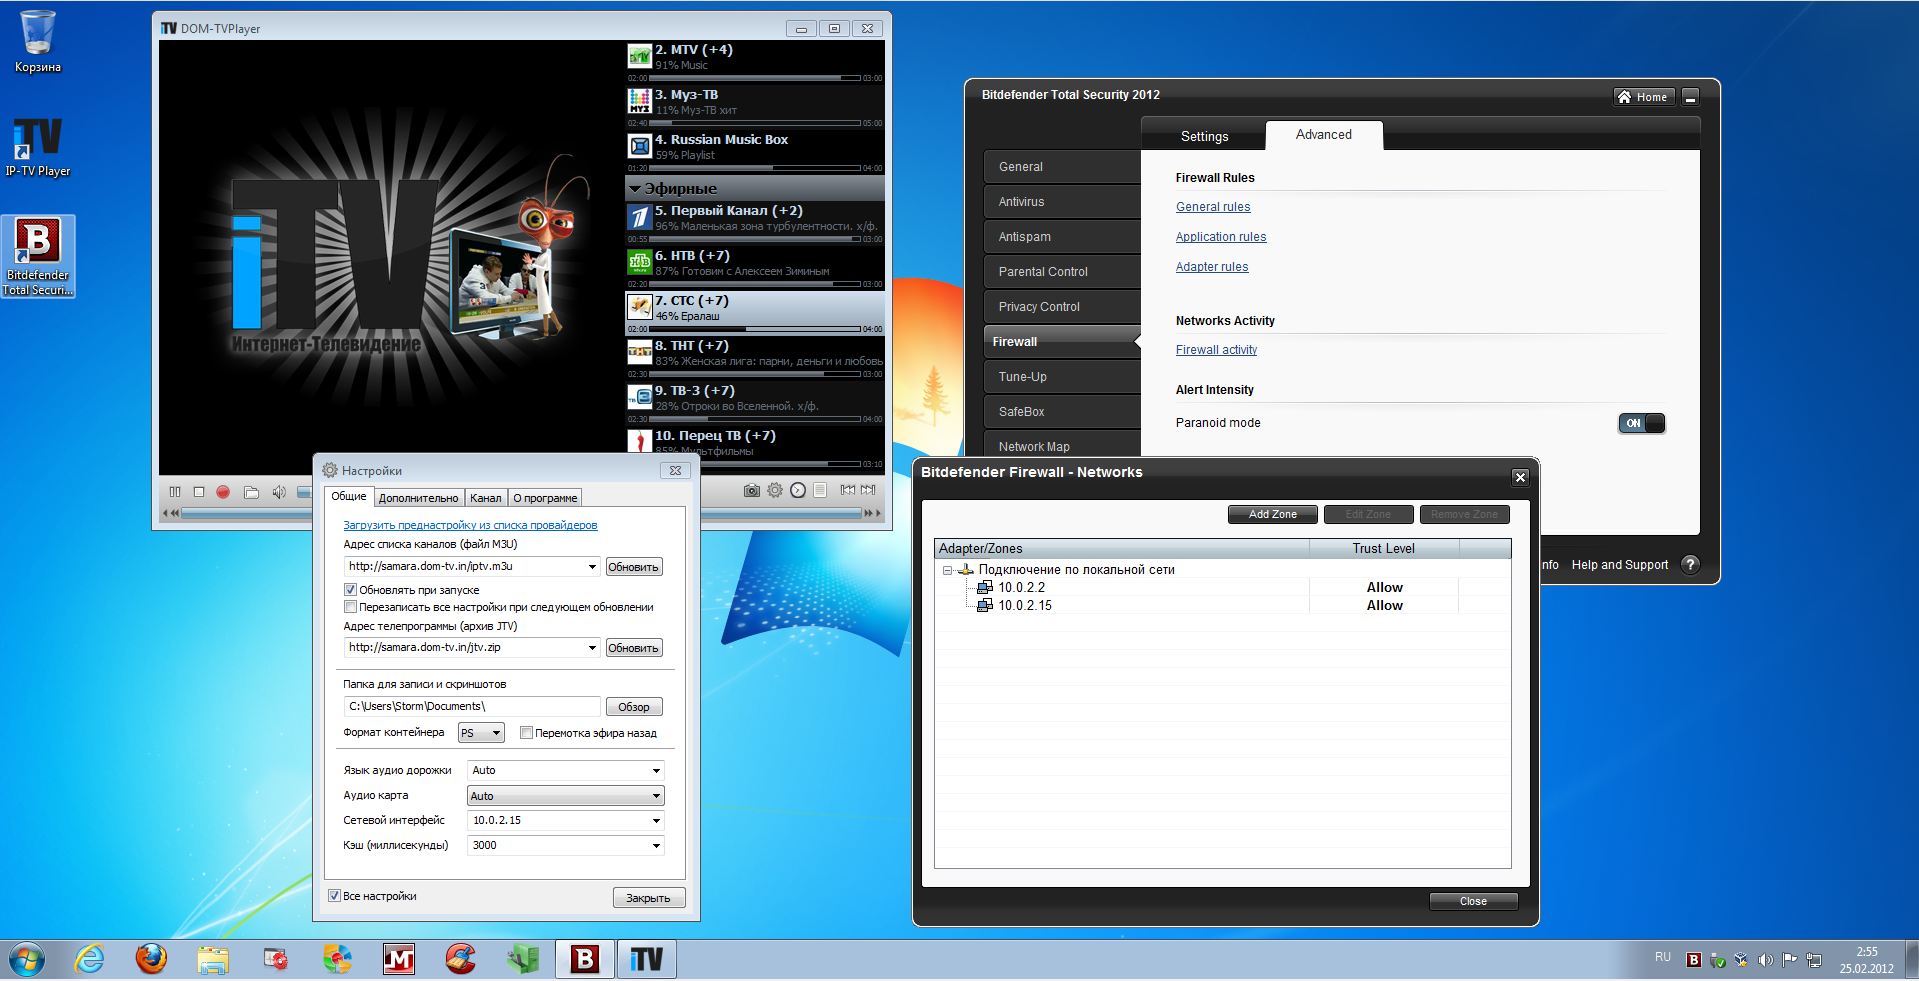This screenshot has width=1919, height=981.
Task: Toggle Paranoid mode switch off
Action: [1641, 423]
